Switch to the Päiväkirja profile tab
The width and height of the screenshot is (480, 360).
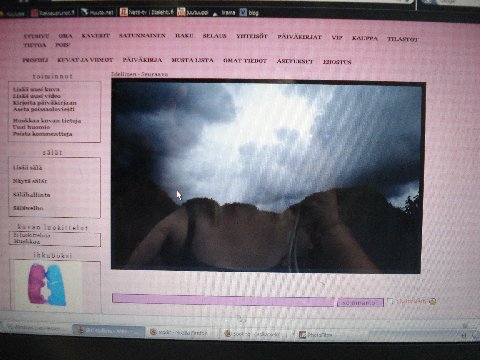(x=142, y=60)
